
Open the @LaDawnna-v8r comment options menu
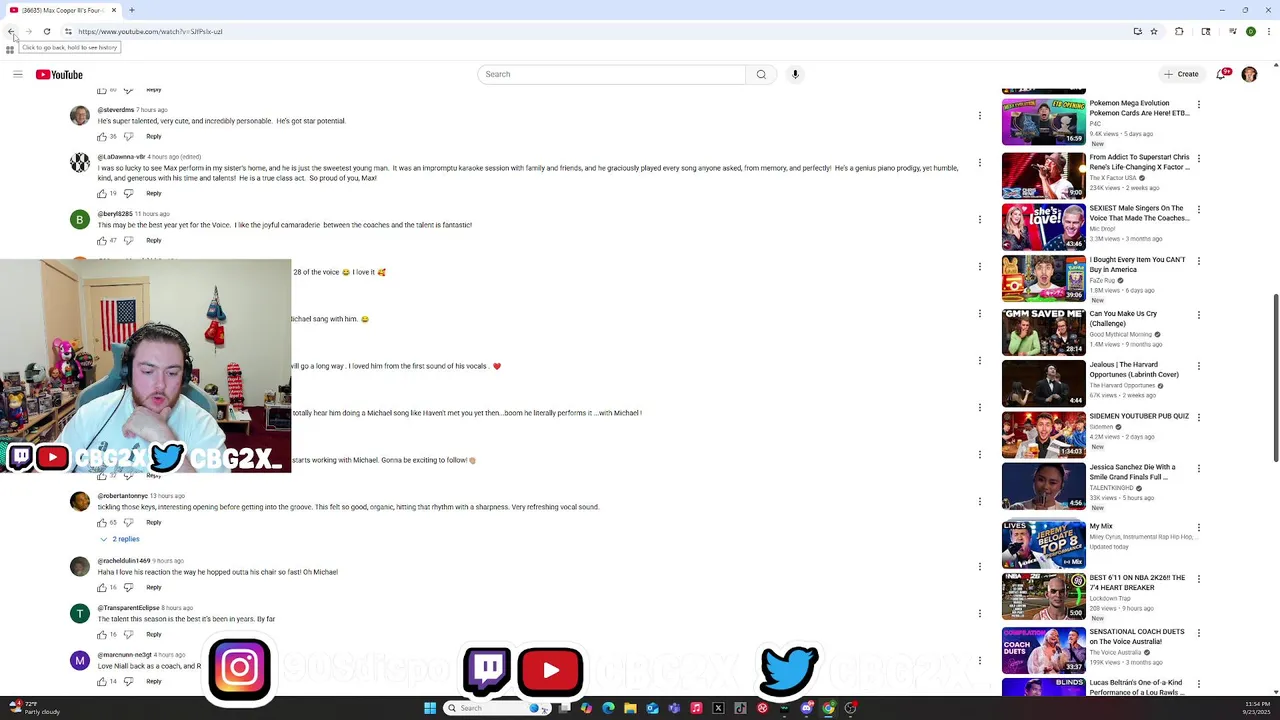[x=979, y=162]
